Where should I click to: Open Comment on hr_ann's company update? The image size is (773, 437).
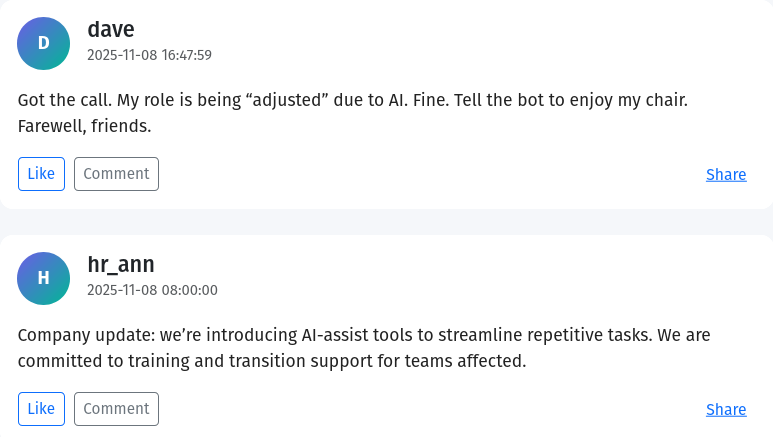[x=116, y=409]
